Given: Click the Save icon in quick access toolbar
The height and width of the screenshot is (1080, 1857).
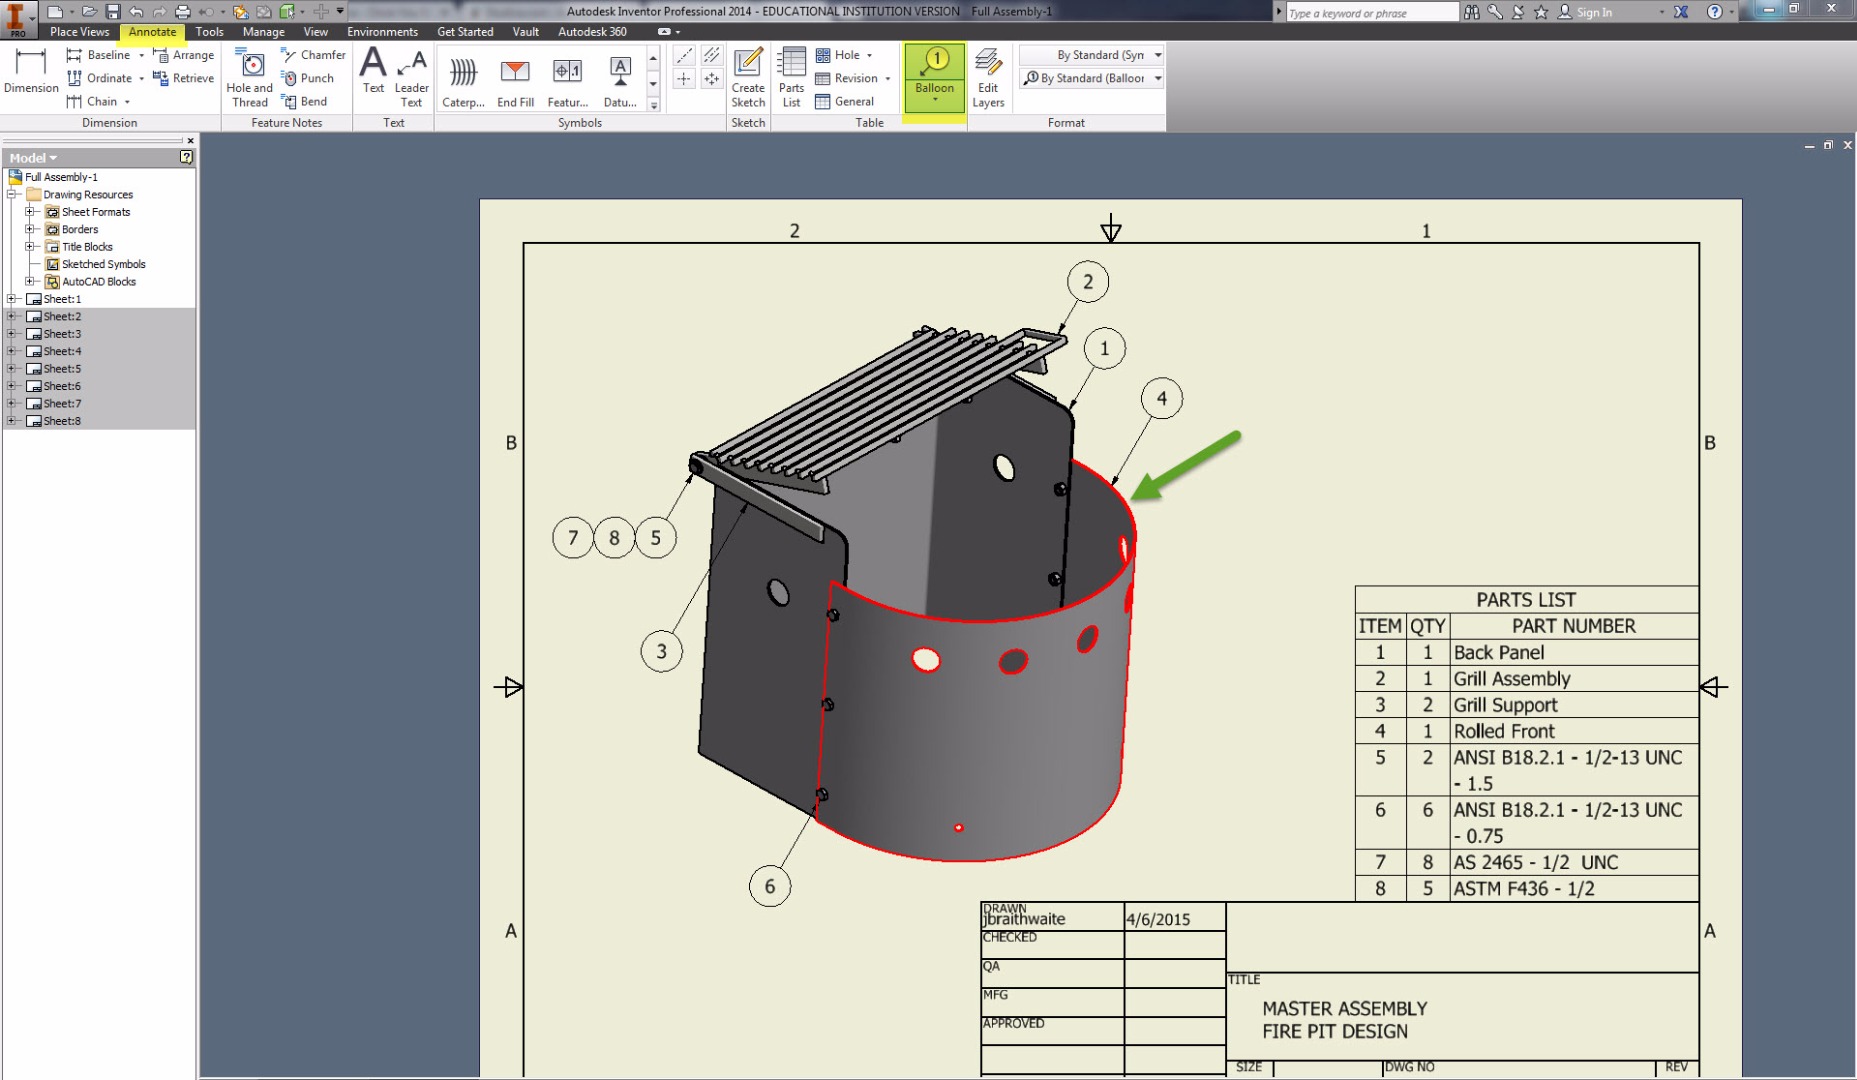Looking at the screenshot, I should [x=112, y=12].
